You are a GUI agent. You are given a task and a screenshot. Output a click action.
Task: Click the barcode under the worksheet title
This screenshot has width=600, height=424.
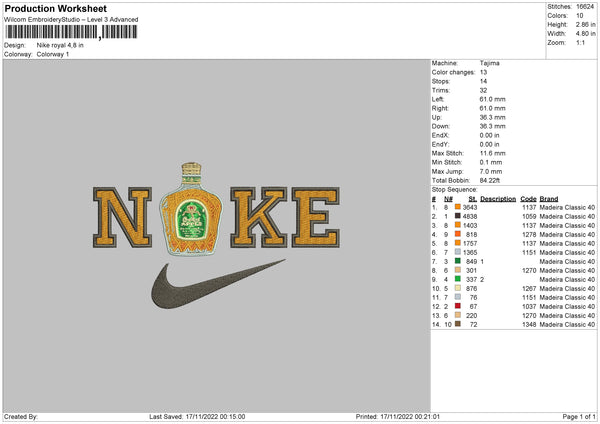pos(71,32)
